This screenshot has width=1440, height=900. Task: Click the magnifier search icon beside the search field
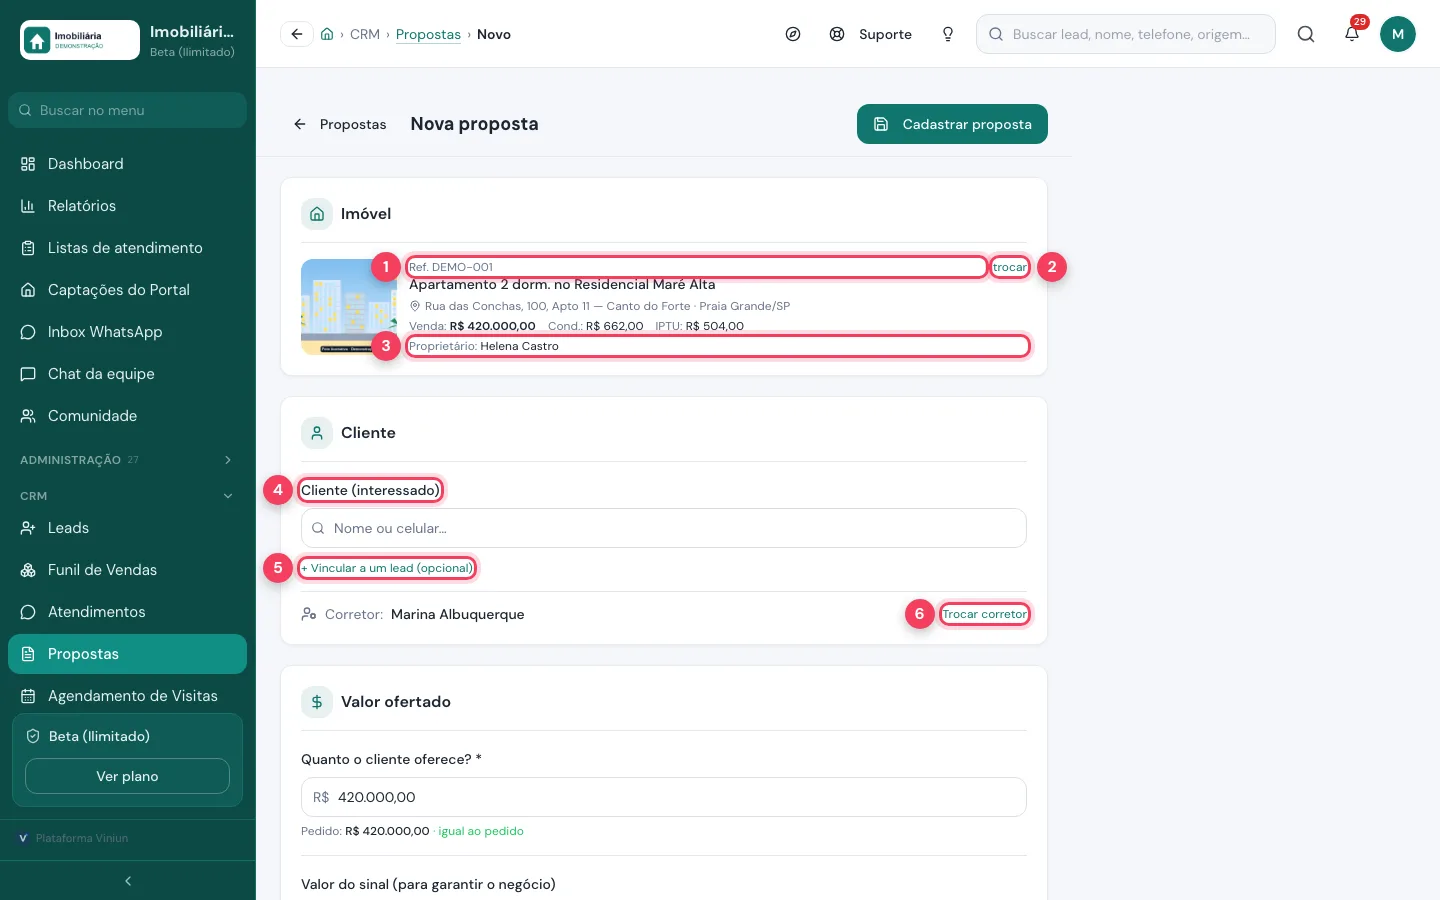pos(1306,34)
